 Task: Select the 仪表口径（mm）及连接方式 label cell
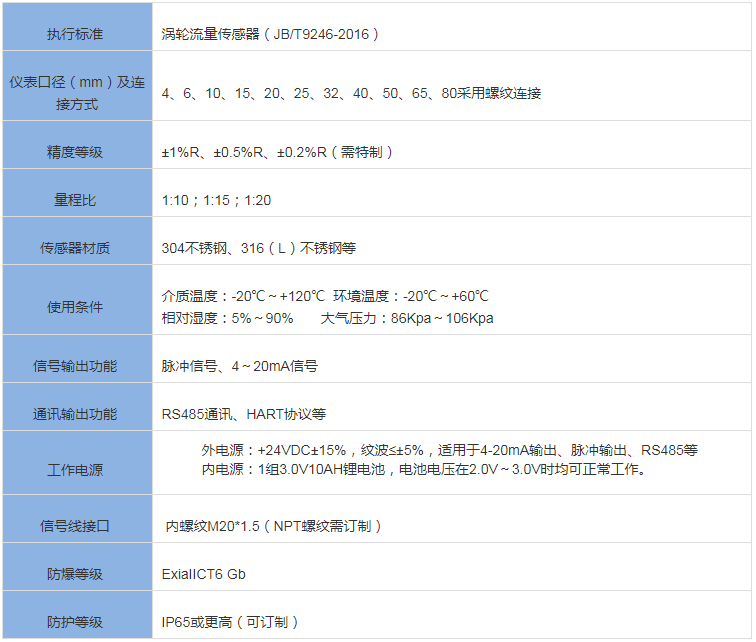pos(77,93)
